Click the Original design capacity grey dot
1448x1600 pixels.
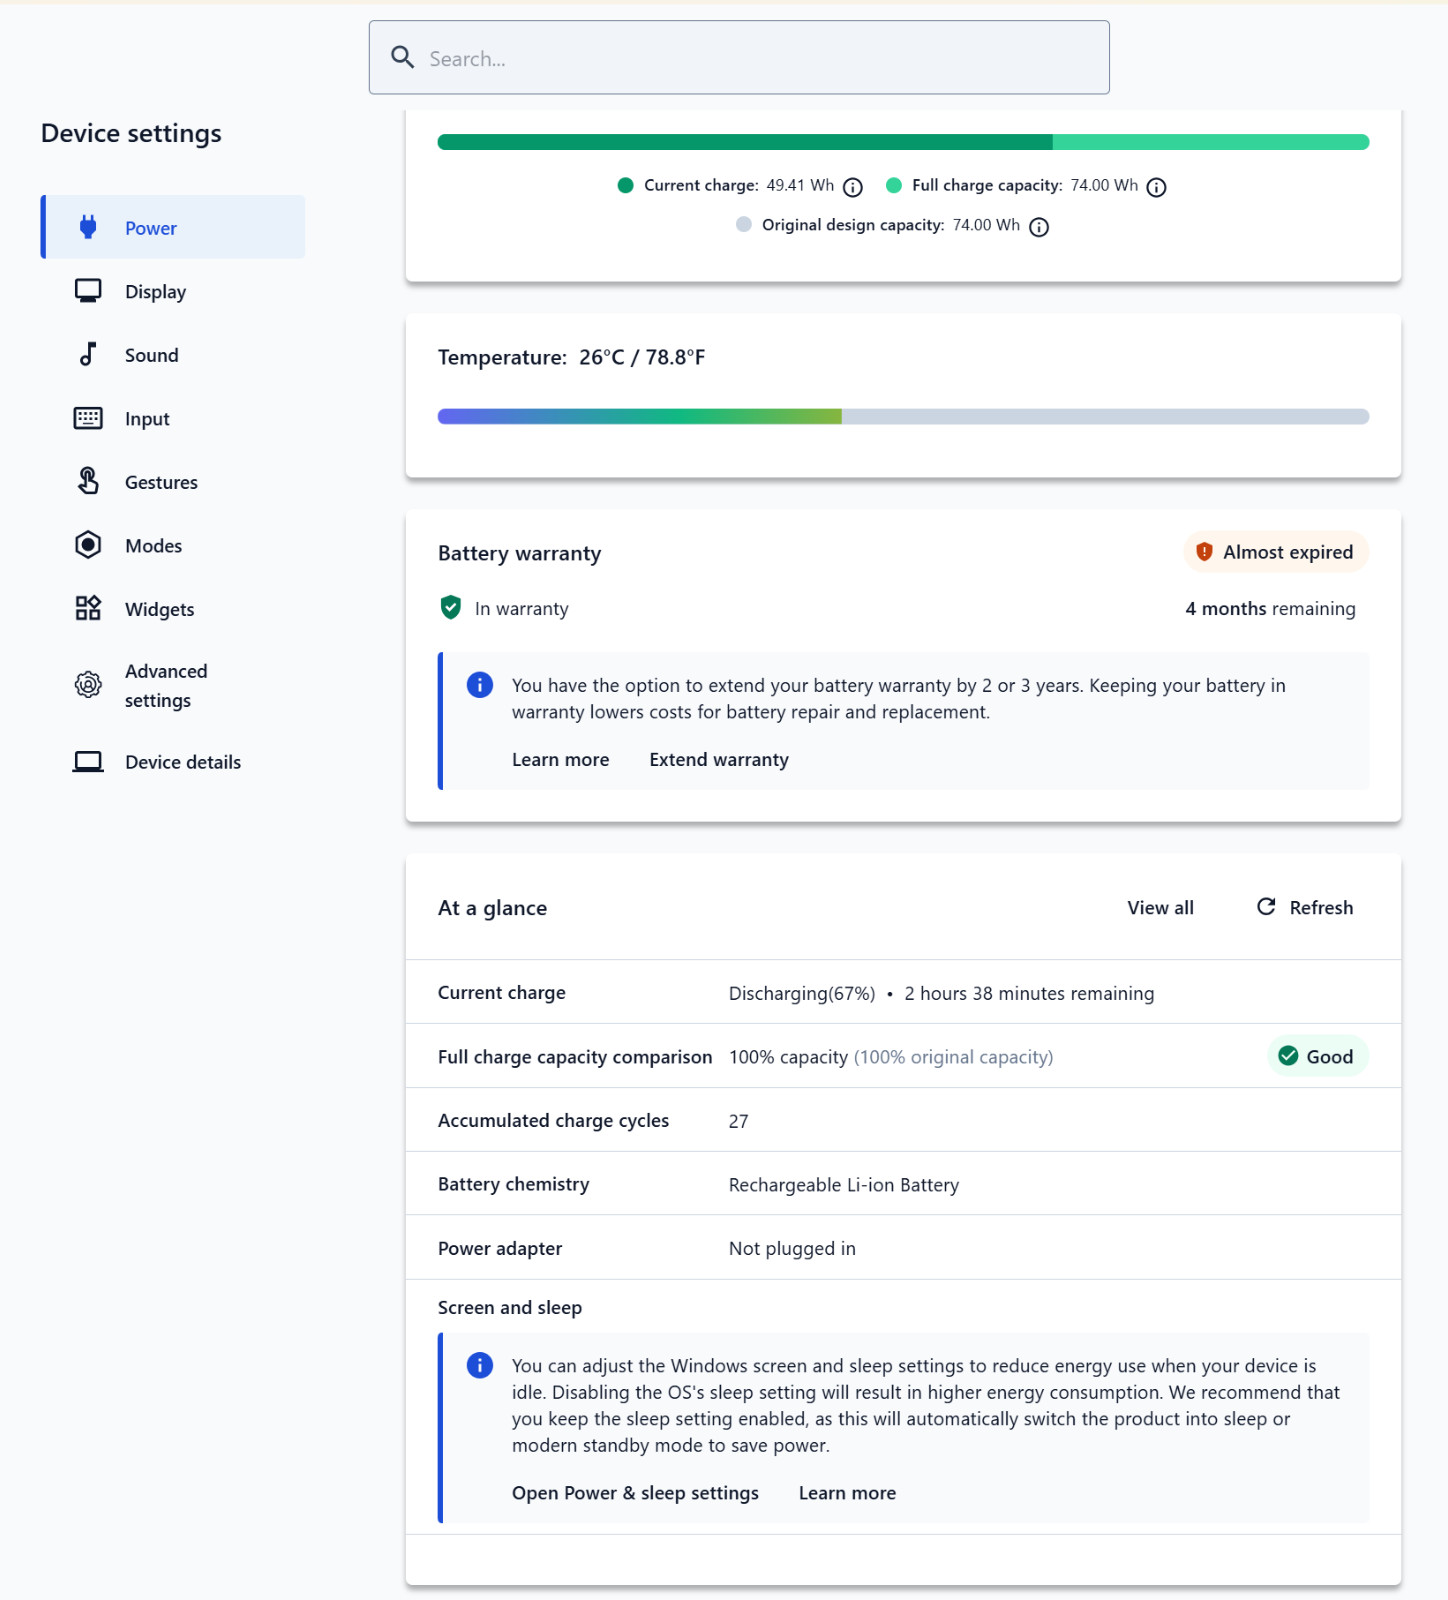[x=744, y=224]
